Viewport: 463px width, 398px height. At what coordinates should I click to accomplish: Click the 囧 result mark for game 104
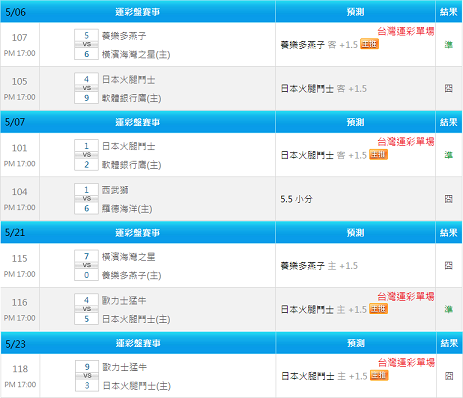449,199
